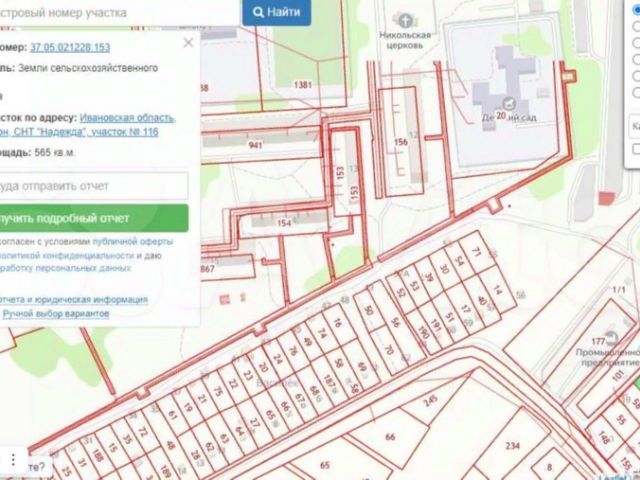Select garden plot labeled 70
Screen dimensions: 640x480
click(x=389, y=349)
